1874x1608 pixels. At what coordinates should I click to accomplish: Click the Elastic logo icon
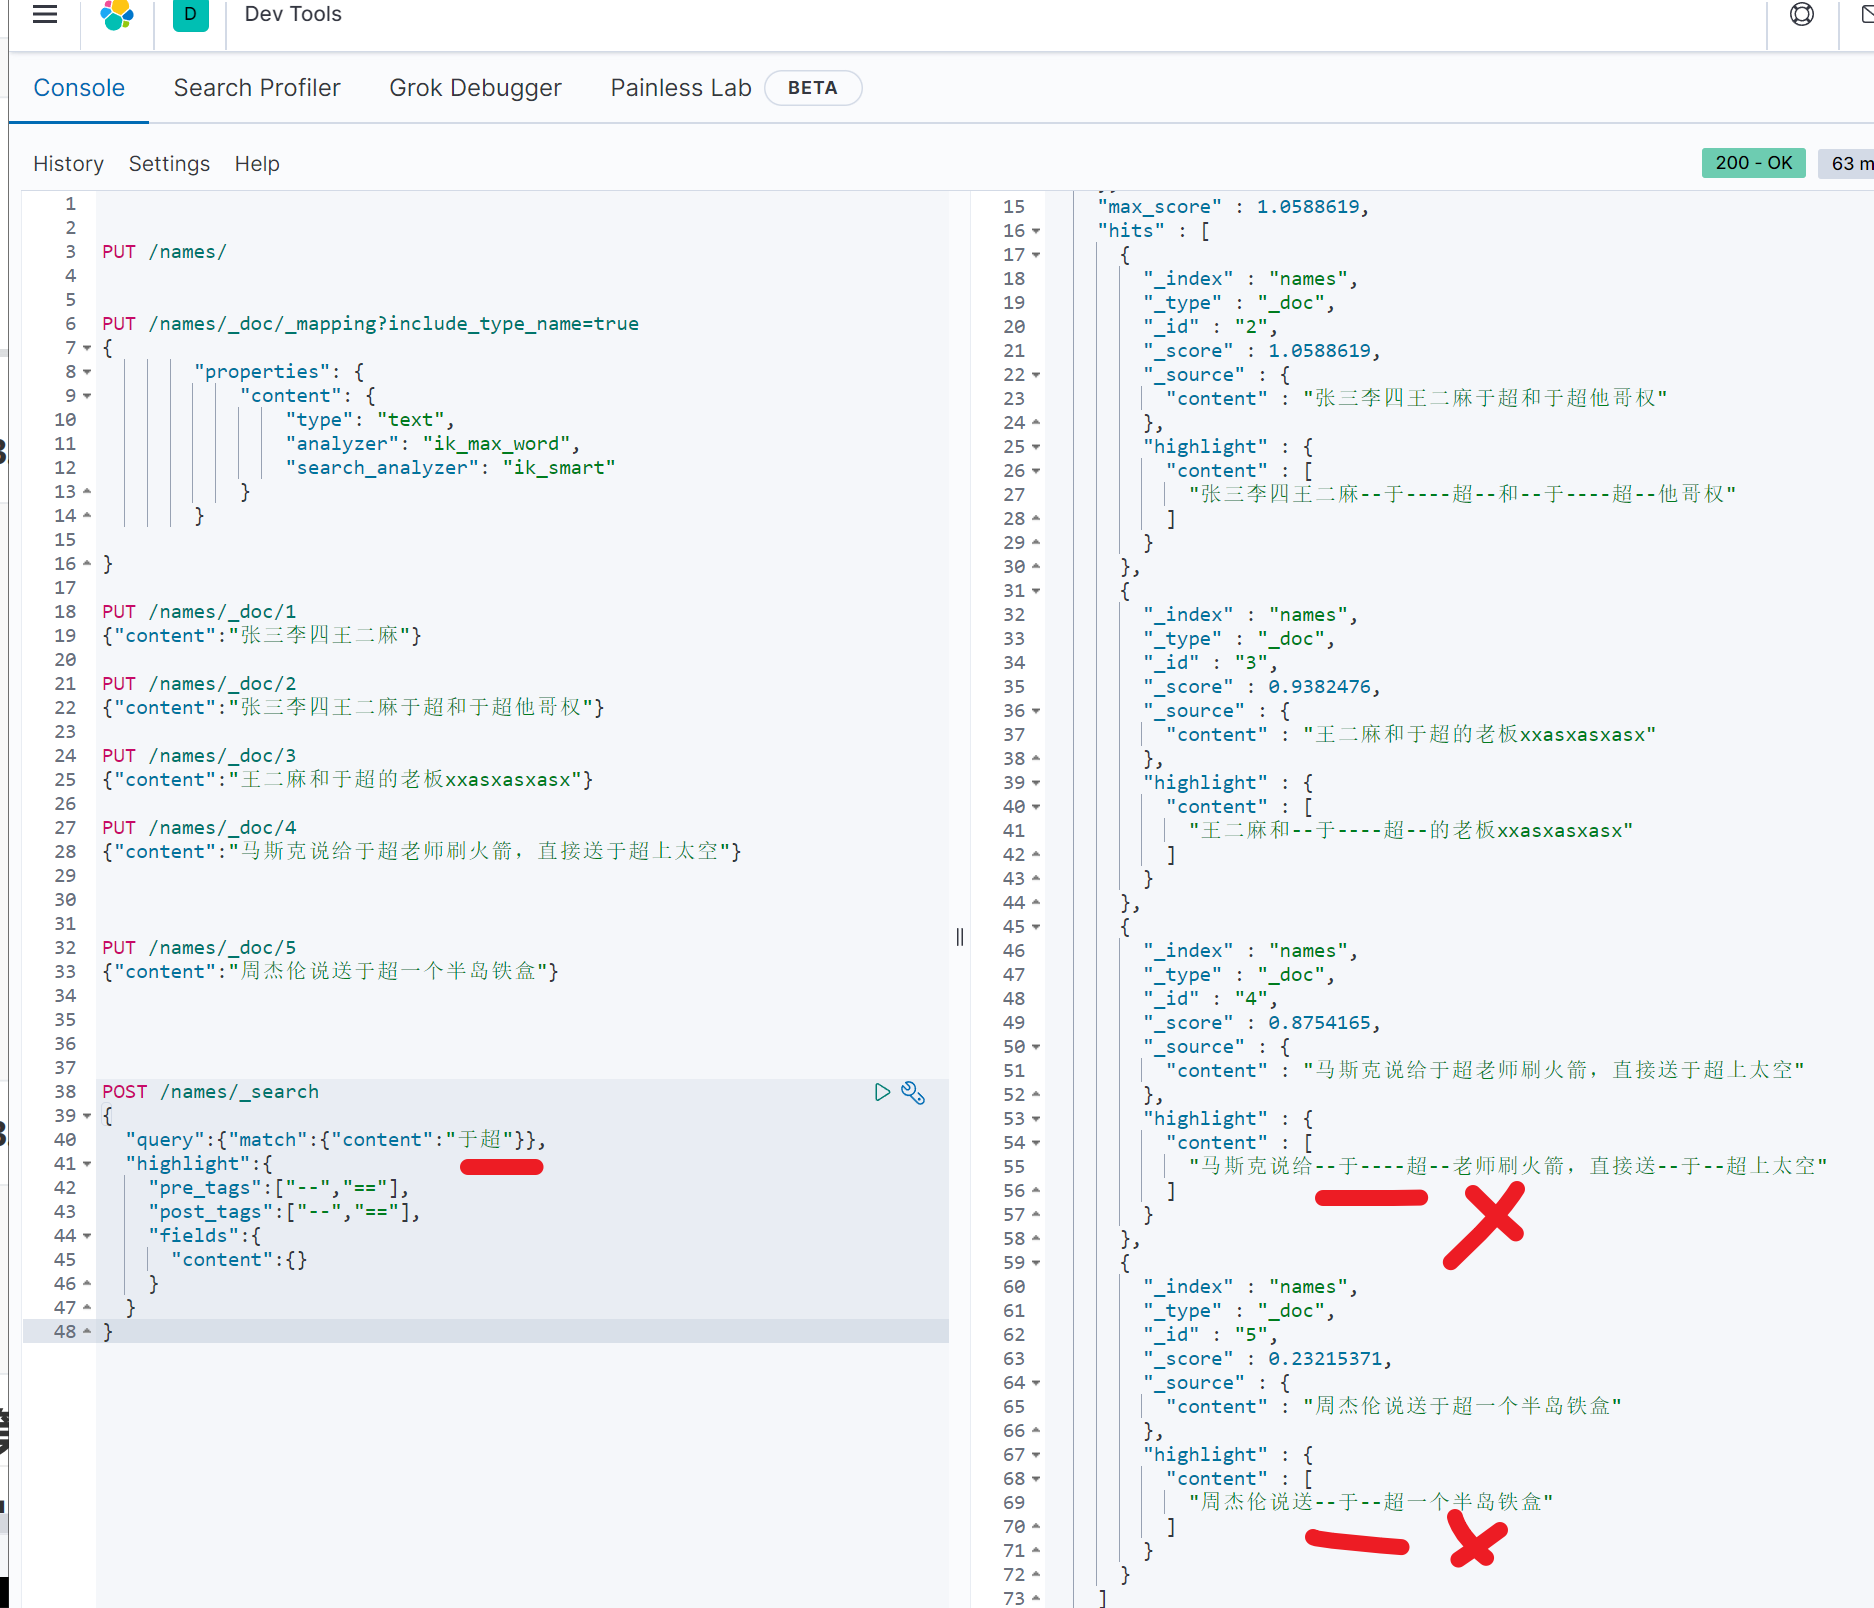tap(117, 15)
